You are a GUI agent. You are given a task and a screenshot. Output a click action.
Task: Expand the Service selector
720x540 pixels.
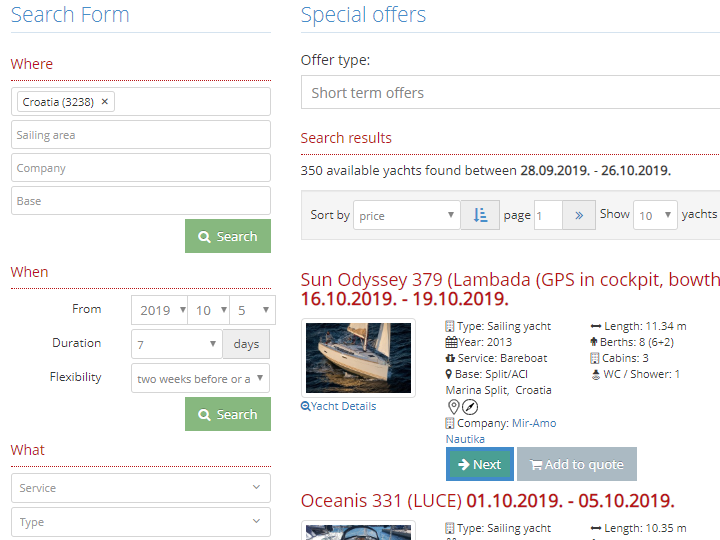[141, 488]
